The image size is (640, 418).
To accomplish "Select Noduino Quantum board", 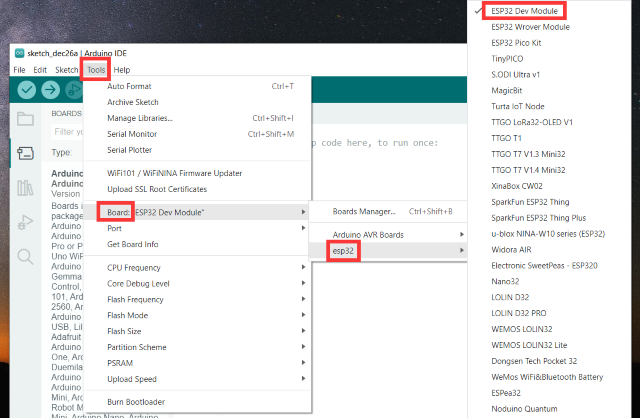I will (549, 409).
